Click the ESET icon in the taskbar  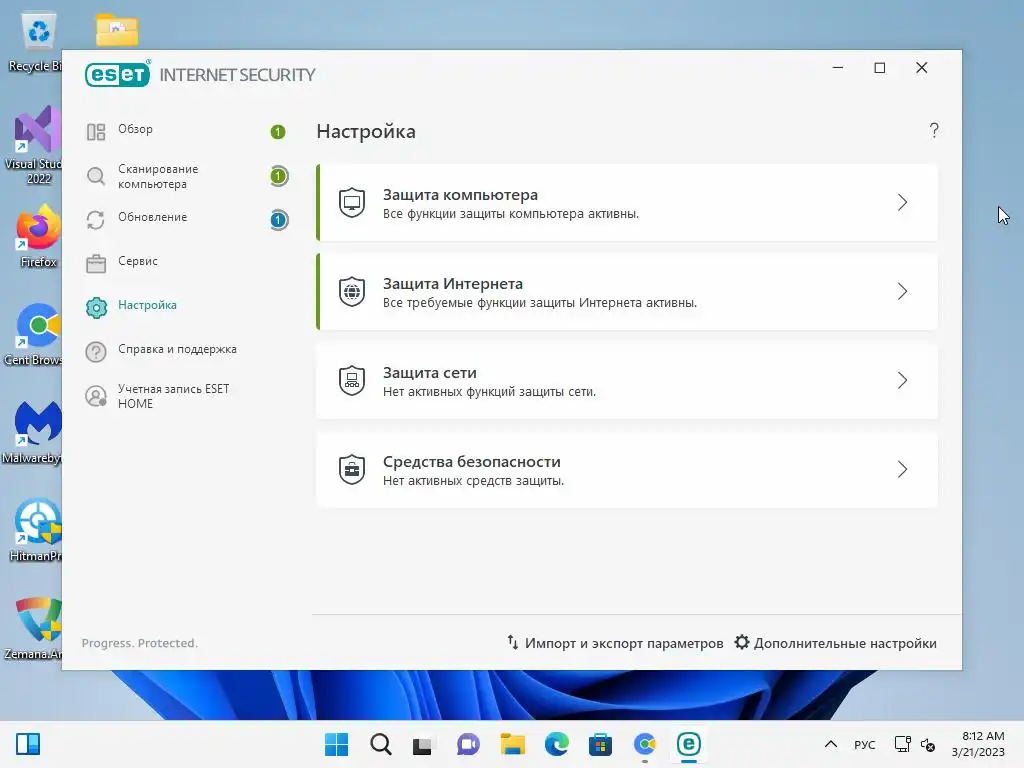tap(688, 744)
